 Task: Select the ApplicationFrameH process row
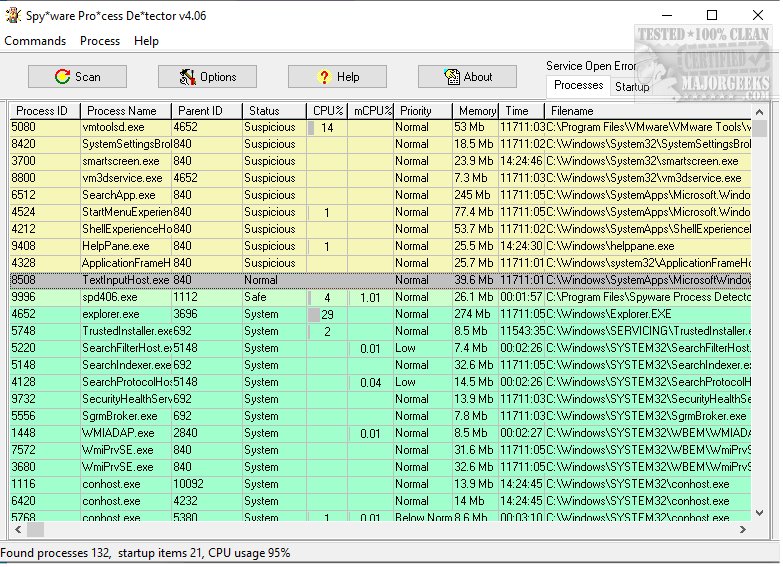coord(380,263)
